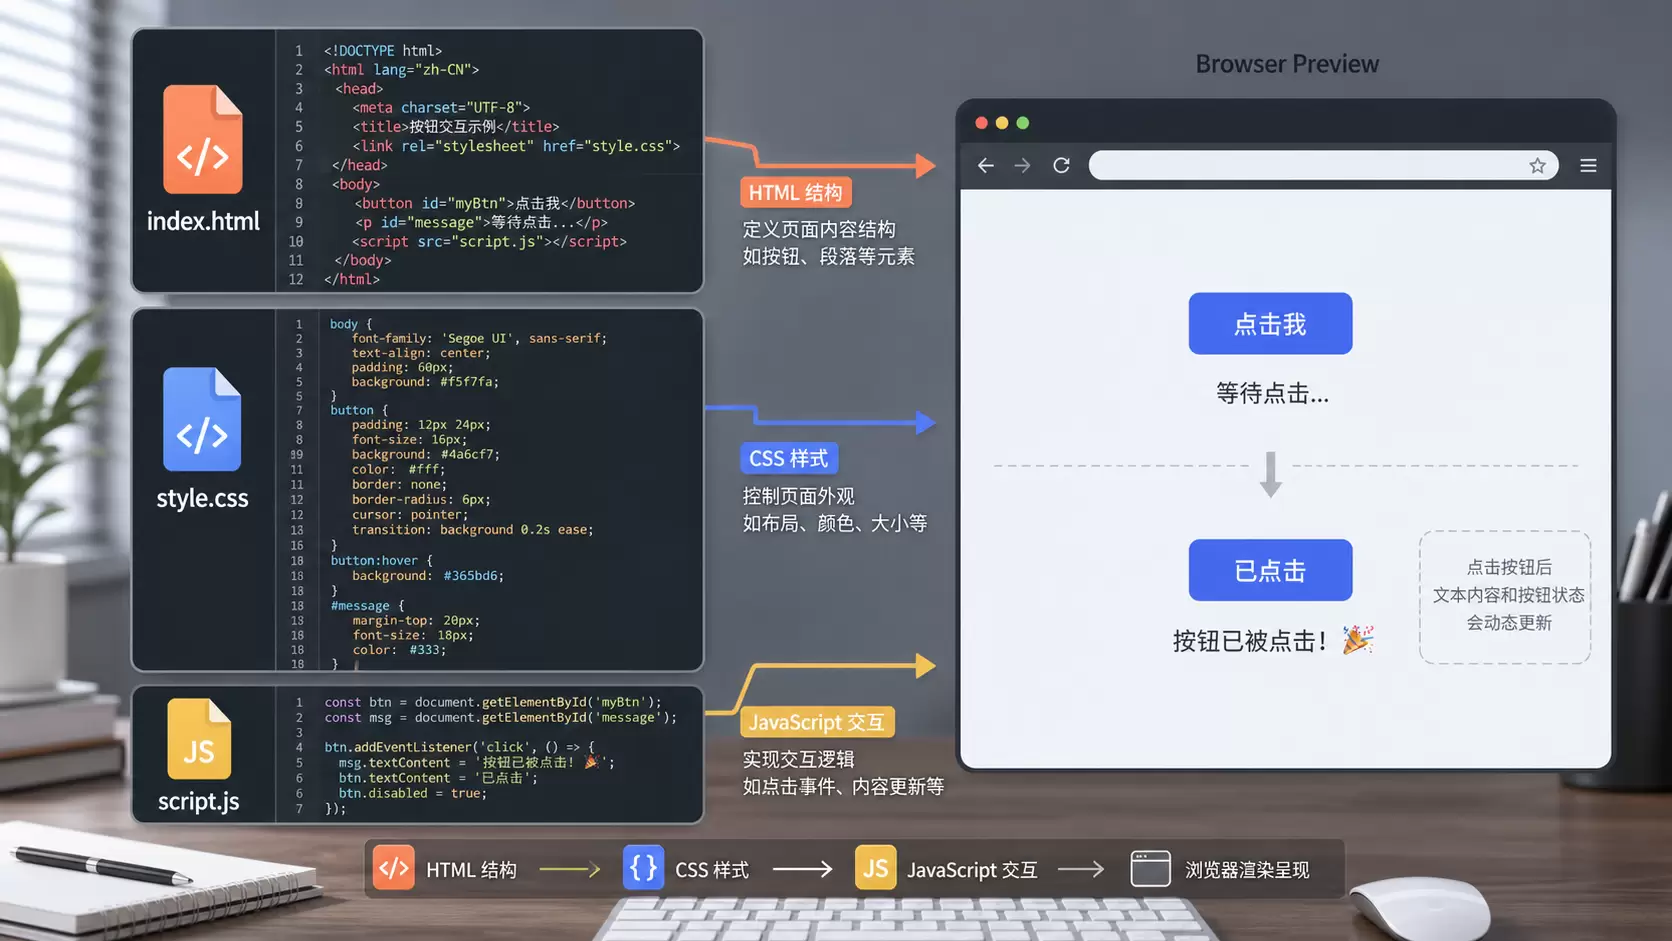
Task: Click the script.js filename label
Action: coord(199,801)
